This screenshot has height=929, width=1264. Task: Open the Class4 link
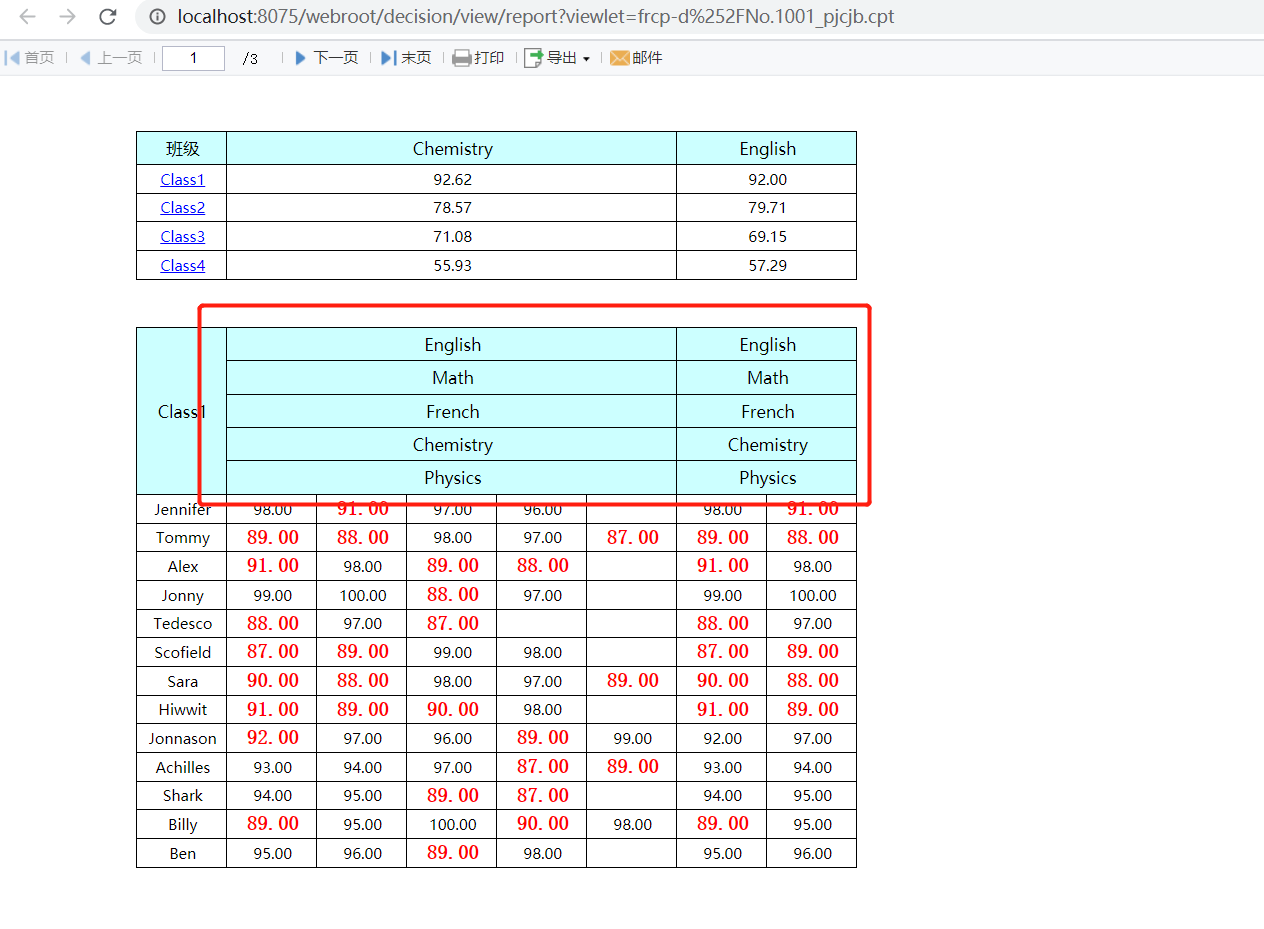tap(182, 266)
